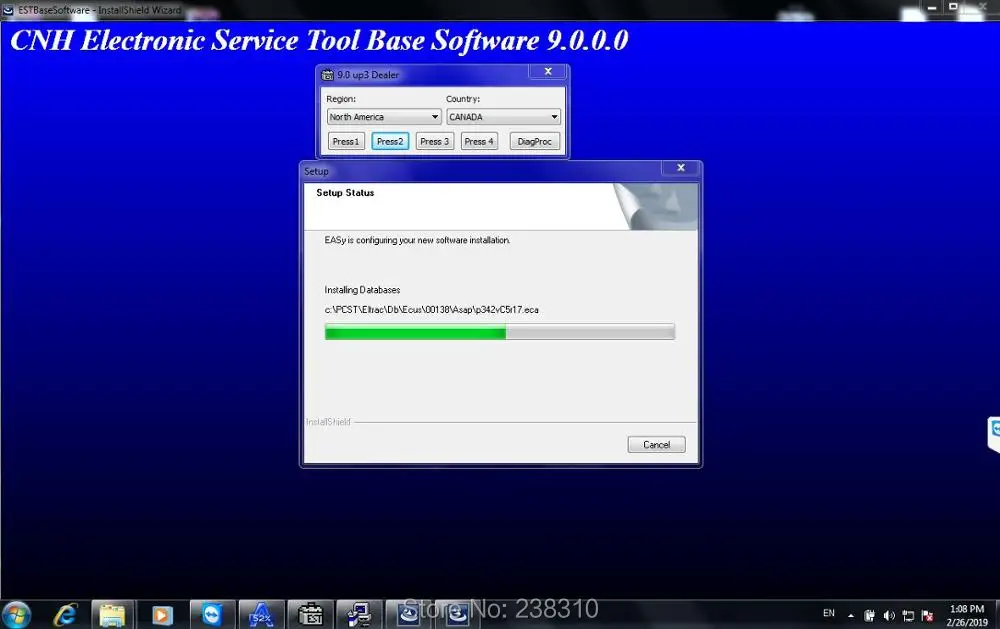Image resolution: width=1000 pixels, height=629 pixels.
Task: Open Action Center flag tray icon
Action: tap(927, 616)
